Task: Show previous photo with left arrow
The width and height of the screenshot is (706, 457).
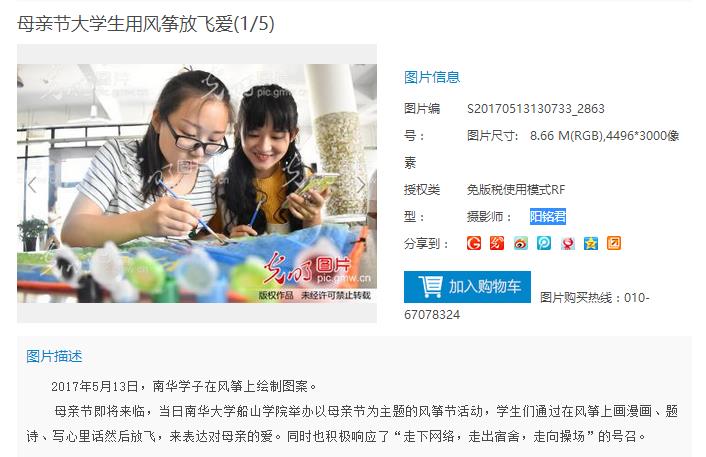Action: point(32,184)
